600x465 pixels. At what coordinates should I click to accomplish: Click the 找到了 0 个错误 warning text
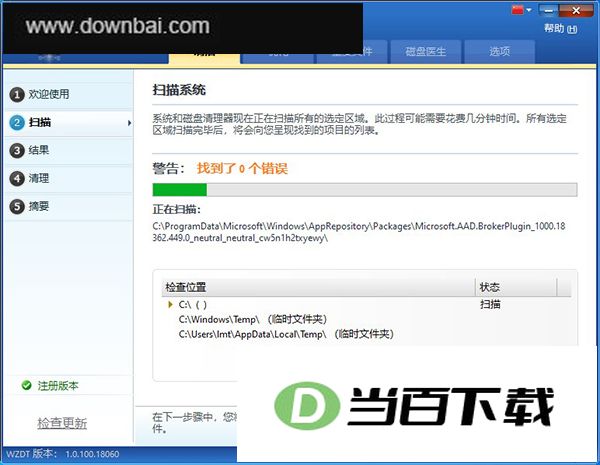(x=242, y=168)
